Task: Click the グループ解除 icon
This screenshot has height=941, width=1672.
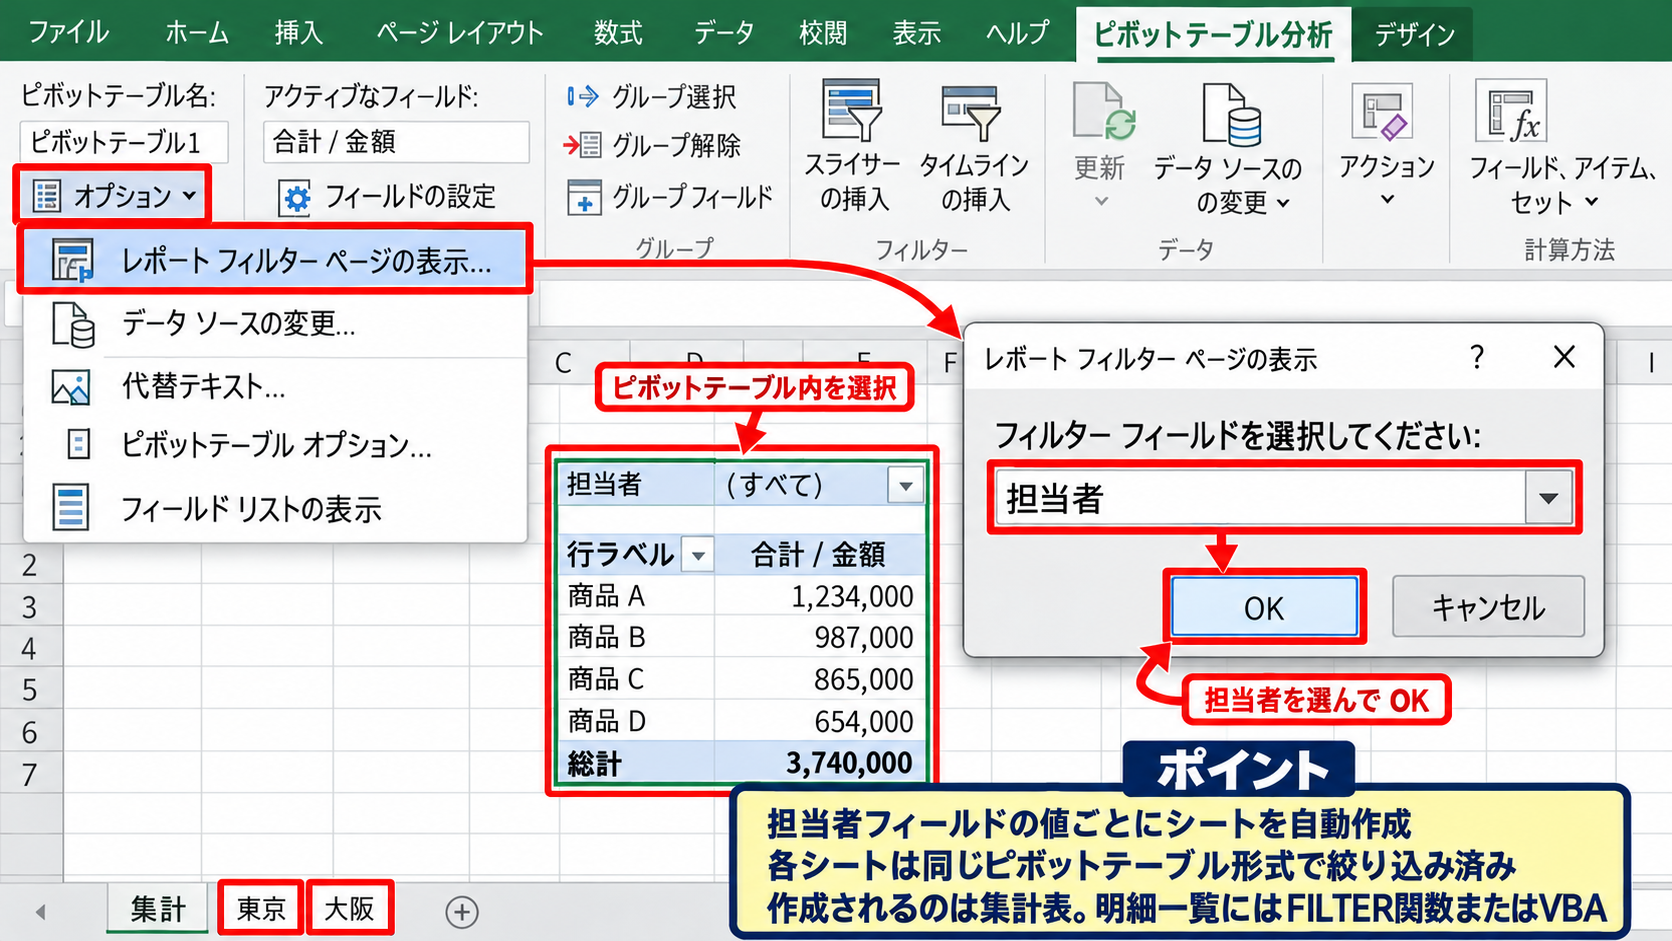Action: coord(583,145)
